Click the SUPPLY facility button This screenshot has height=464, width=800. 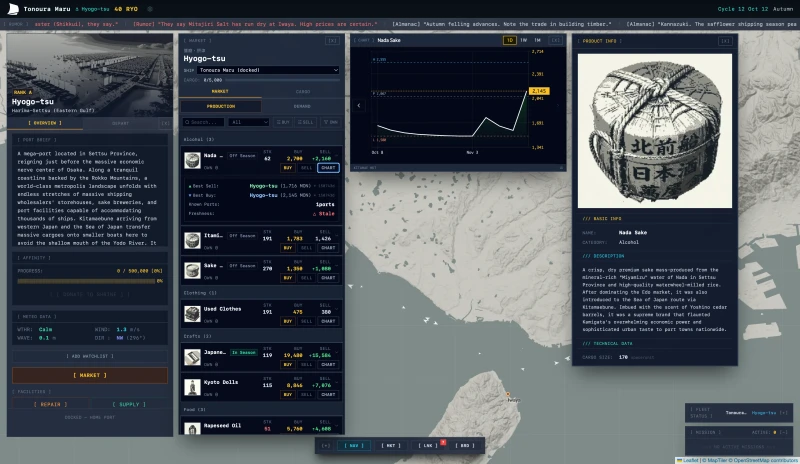129,404
